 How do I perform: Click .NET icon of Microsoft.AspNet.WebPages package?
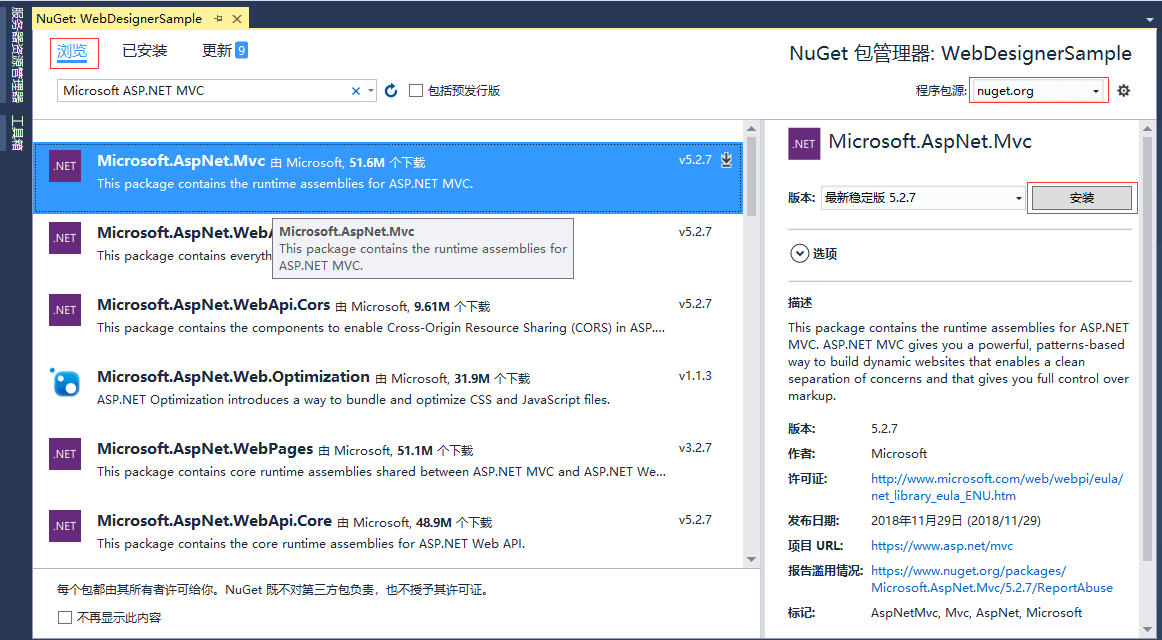(65, 453)
